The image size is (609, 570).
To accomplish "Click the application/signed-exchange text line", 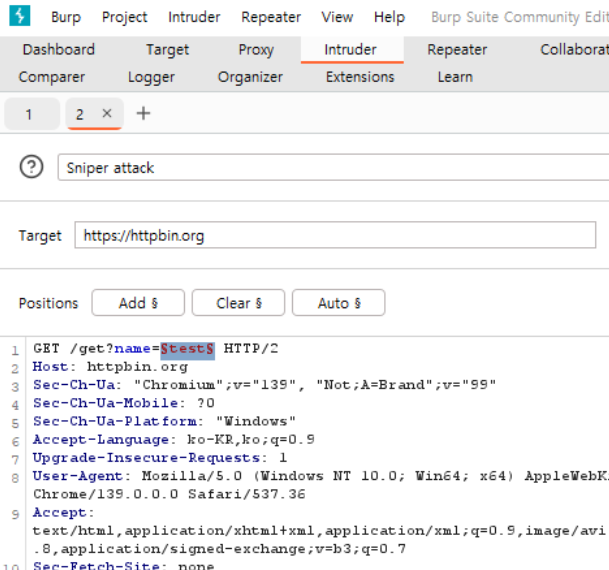I will click(219, 549).
